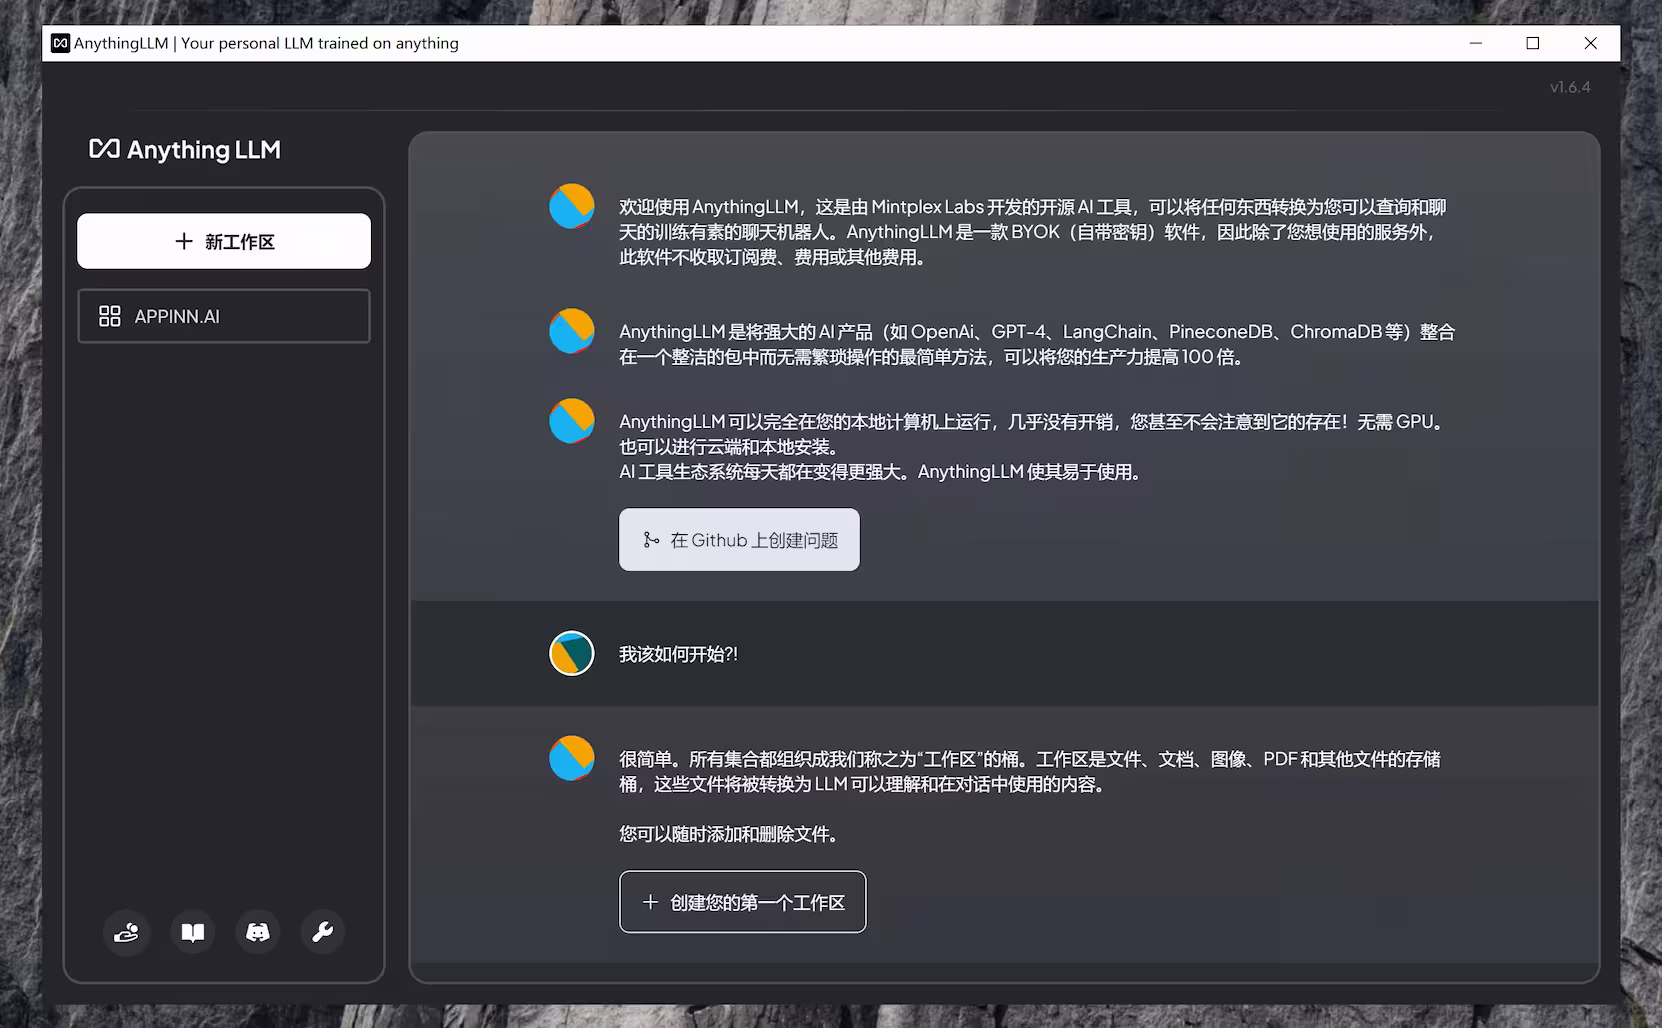Open the APPINN.AI workspace

point(224,316)
